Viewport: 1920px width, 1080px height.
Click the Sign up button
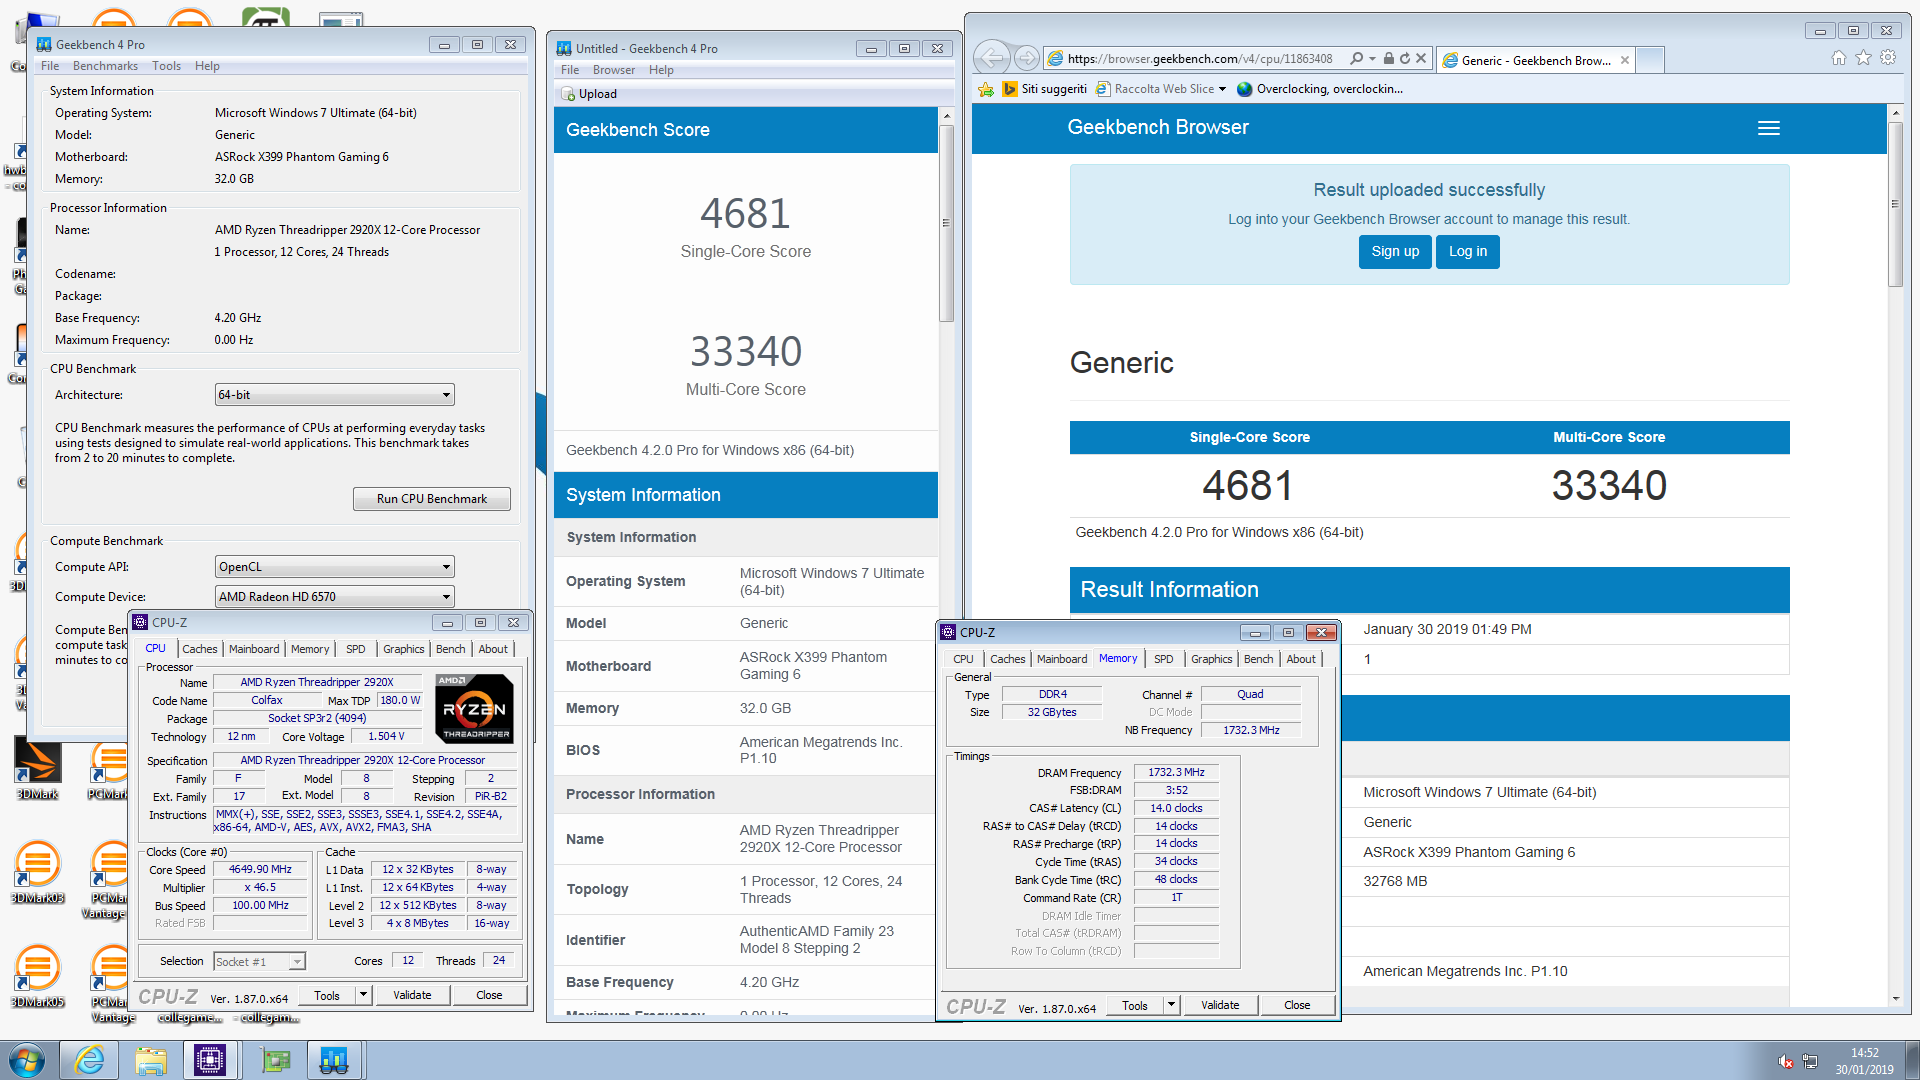(1395, 252)
